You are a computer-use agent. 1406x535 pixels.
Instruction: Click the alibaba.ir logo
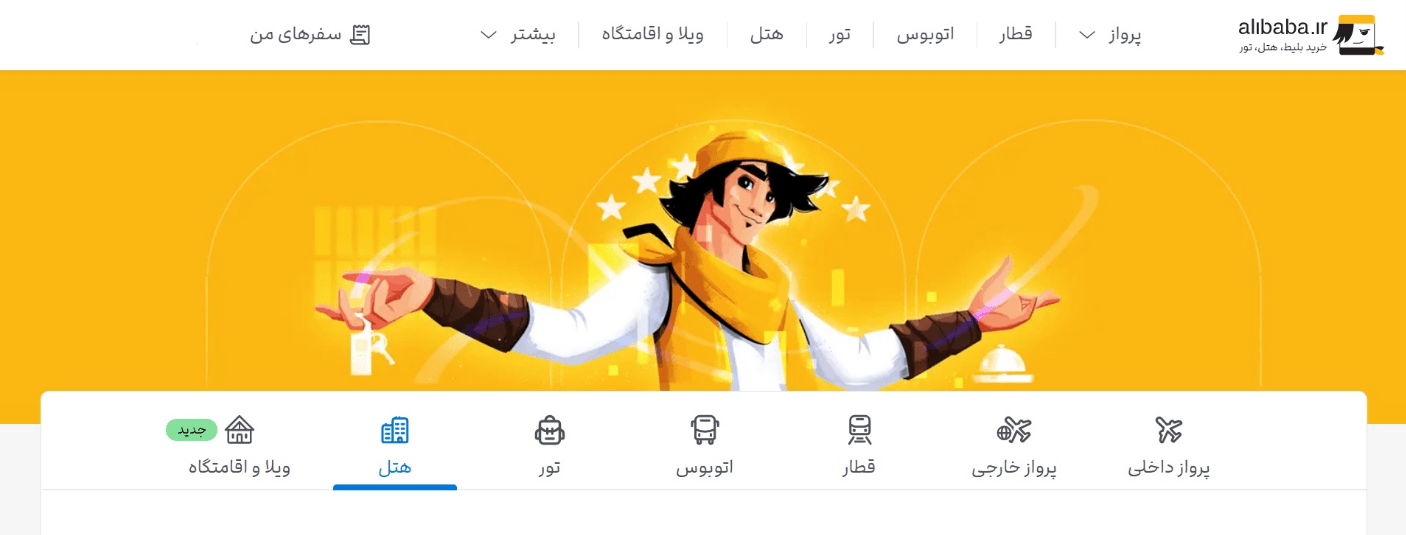pyautogui.click(x=1311, y=35)
